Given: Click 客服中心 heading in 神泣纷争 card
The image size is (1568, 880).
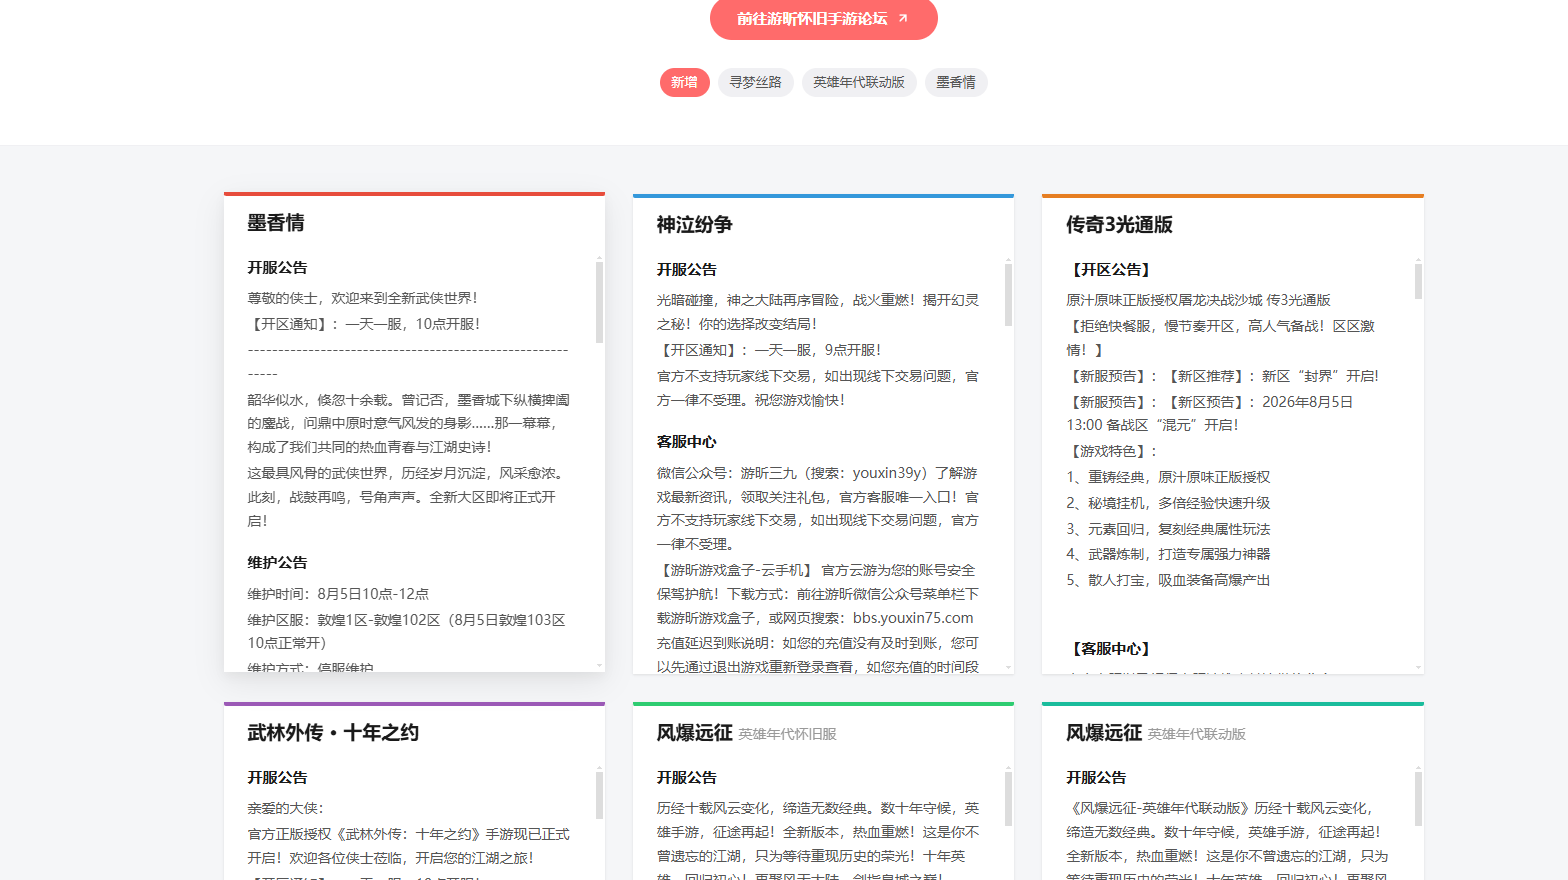Looking at the screenshot, I should (687, 441).
